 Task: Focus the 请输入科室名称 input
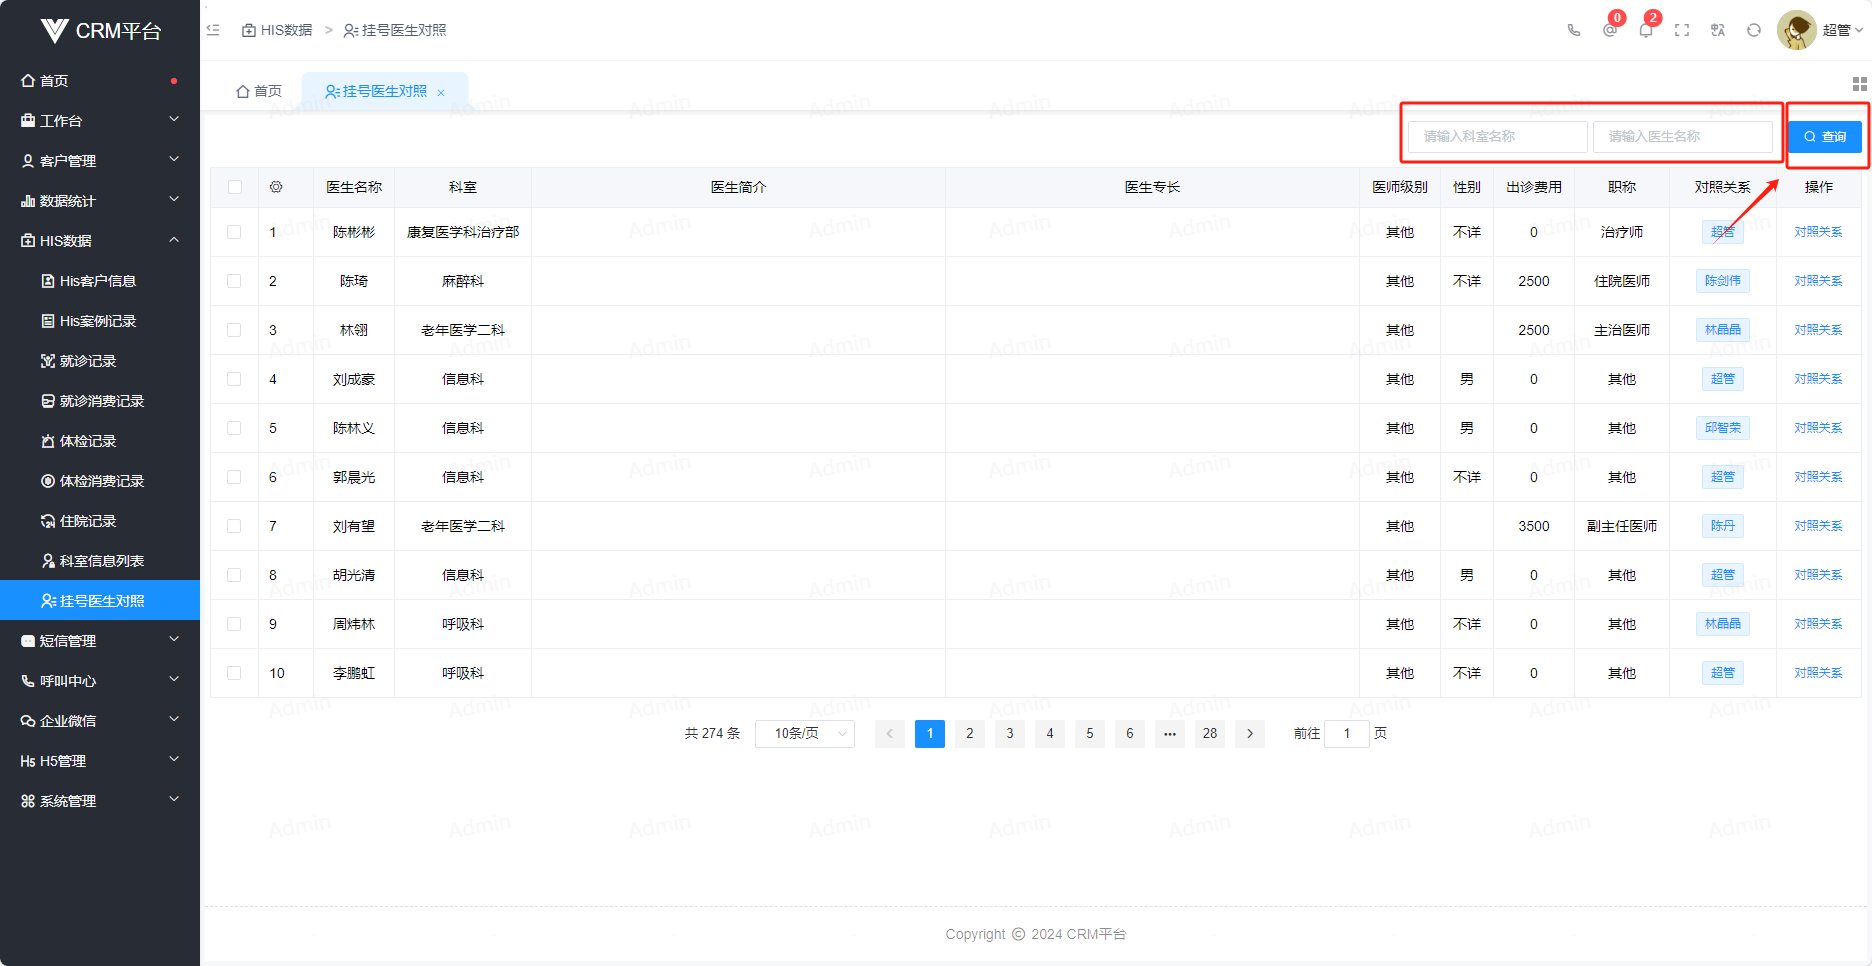1498,137
